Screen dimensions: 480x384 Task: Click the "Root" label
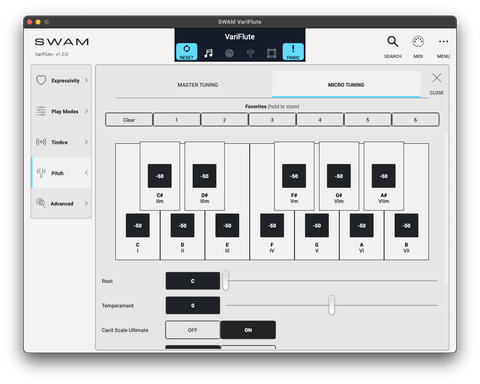click(107, 281)
